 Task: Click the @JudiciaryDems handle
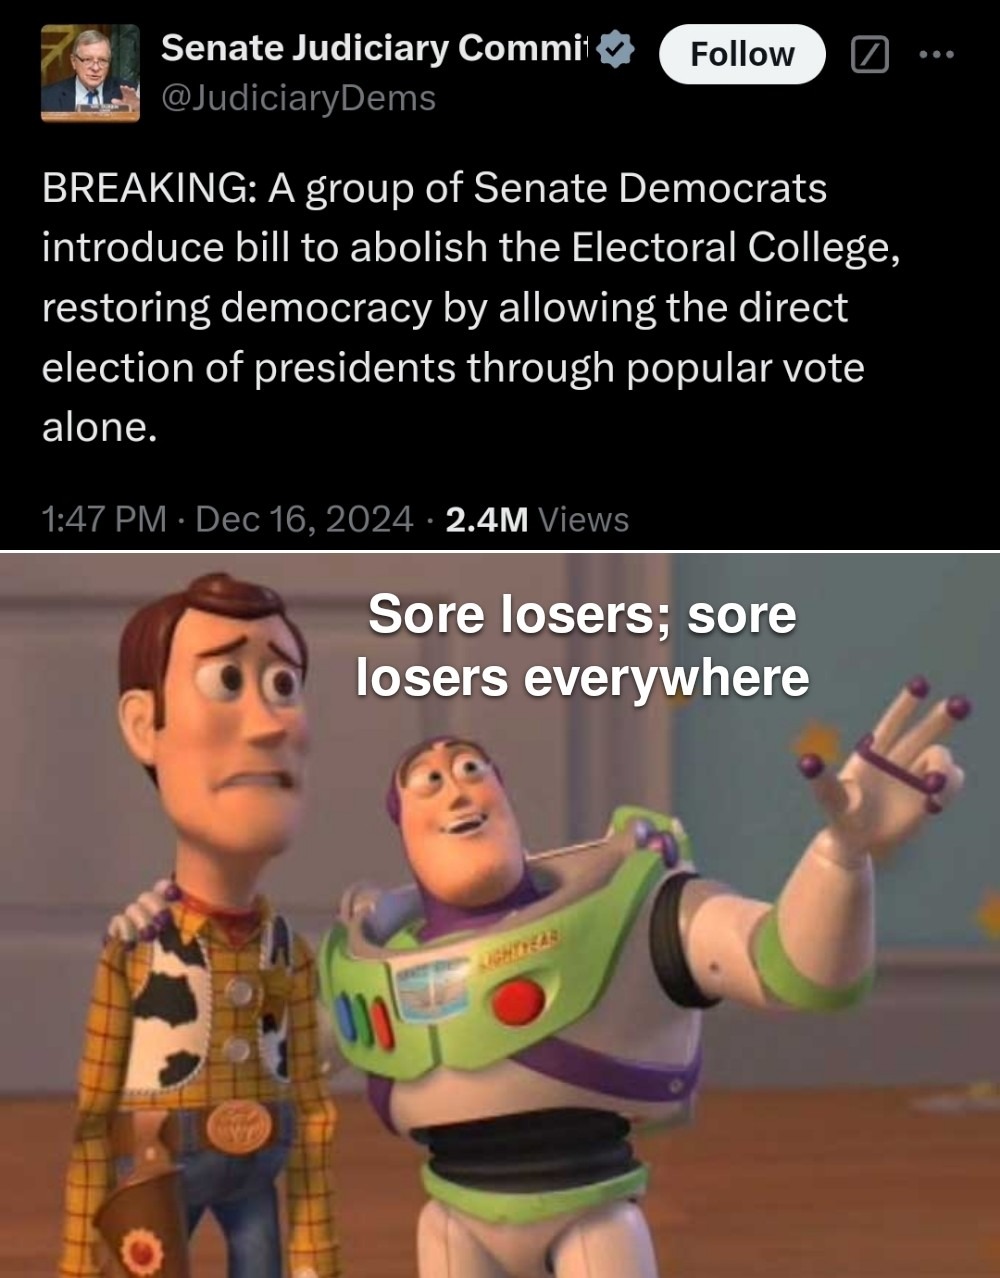(x=298, y=98)
